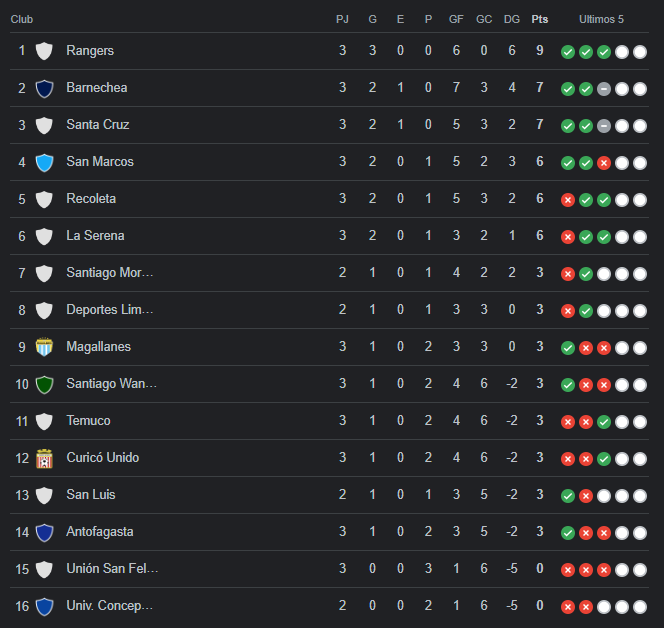Viewport: 664px width, 628px height.
Task: Click the Barnechea navy shield crest
Action: [x=44, y=89]
